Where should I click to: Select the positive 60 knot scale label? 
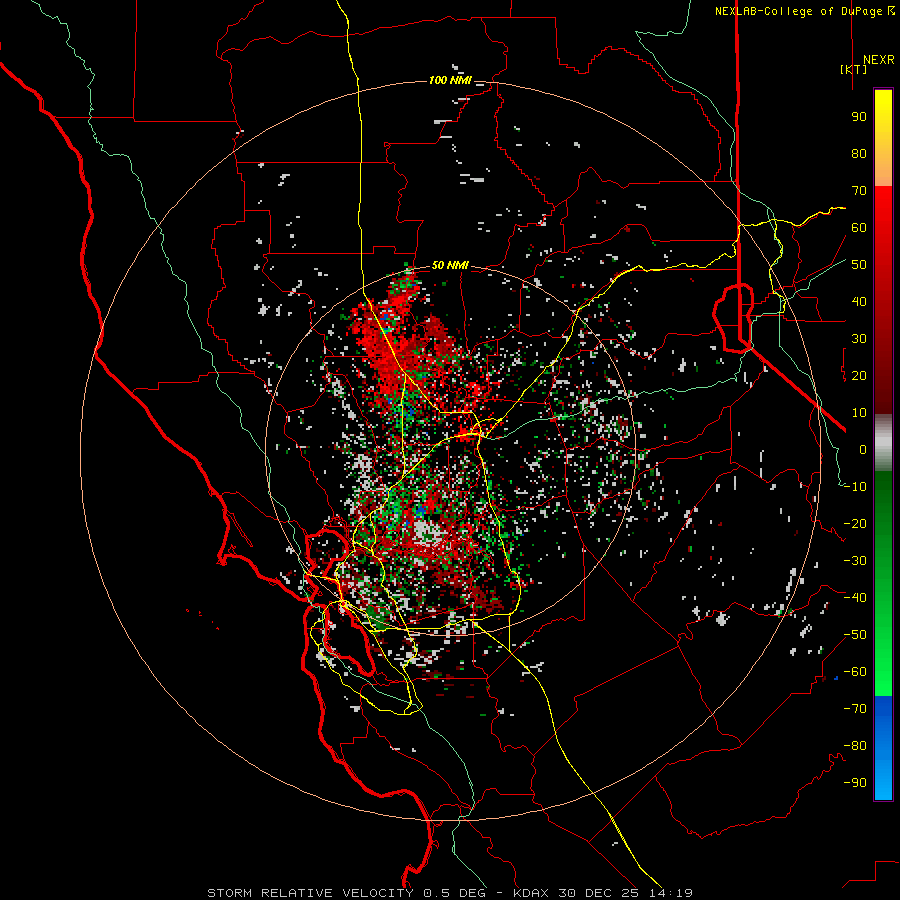[x=859, y=228]
